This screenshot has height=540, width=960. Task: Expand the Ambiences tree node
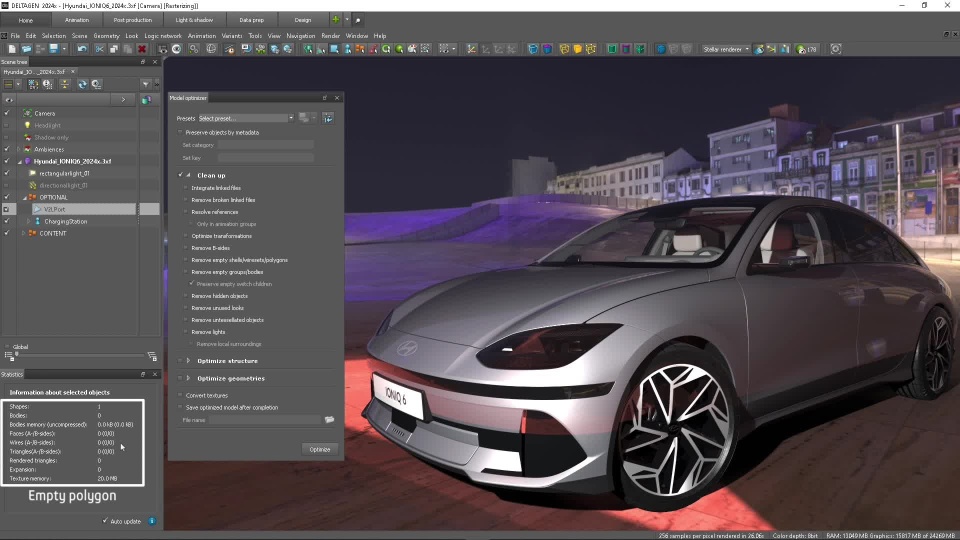click(x=18, y=149)
